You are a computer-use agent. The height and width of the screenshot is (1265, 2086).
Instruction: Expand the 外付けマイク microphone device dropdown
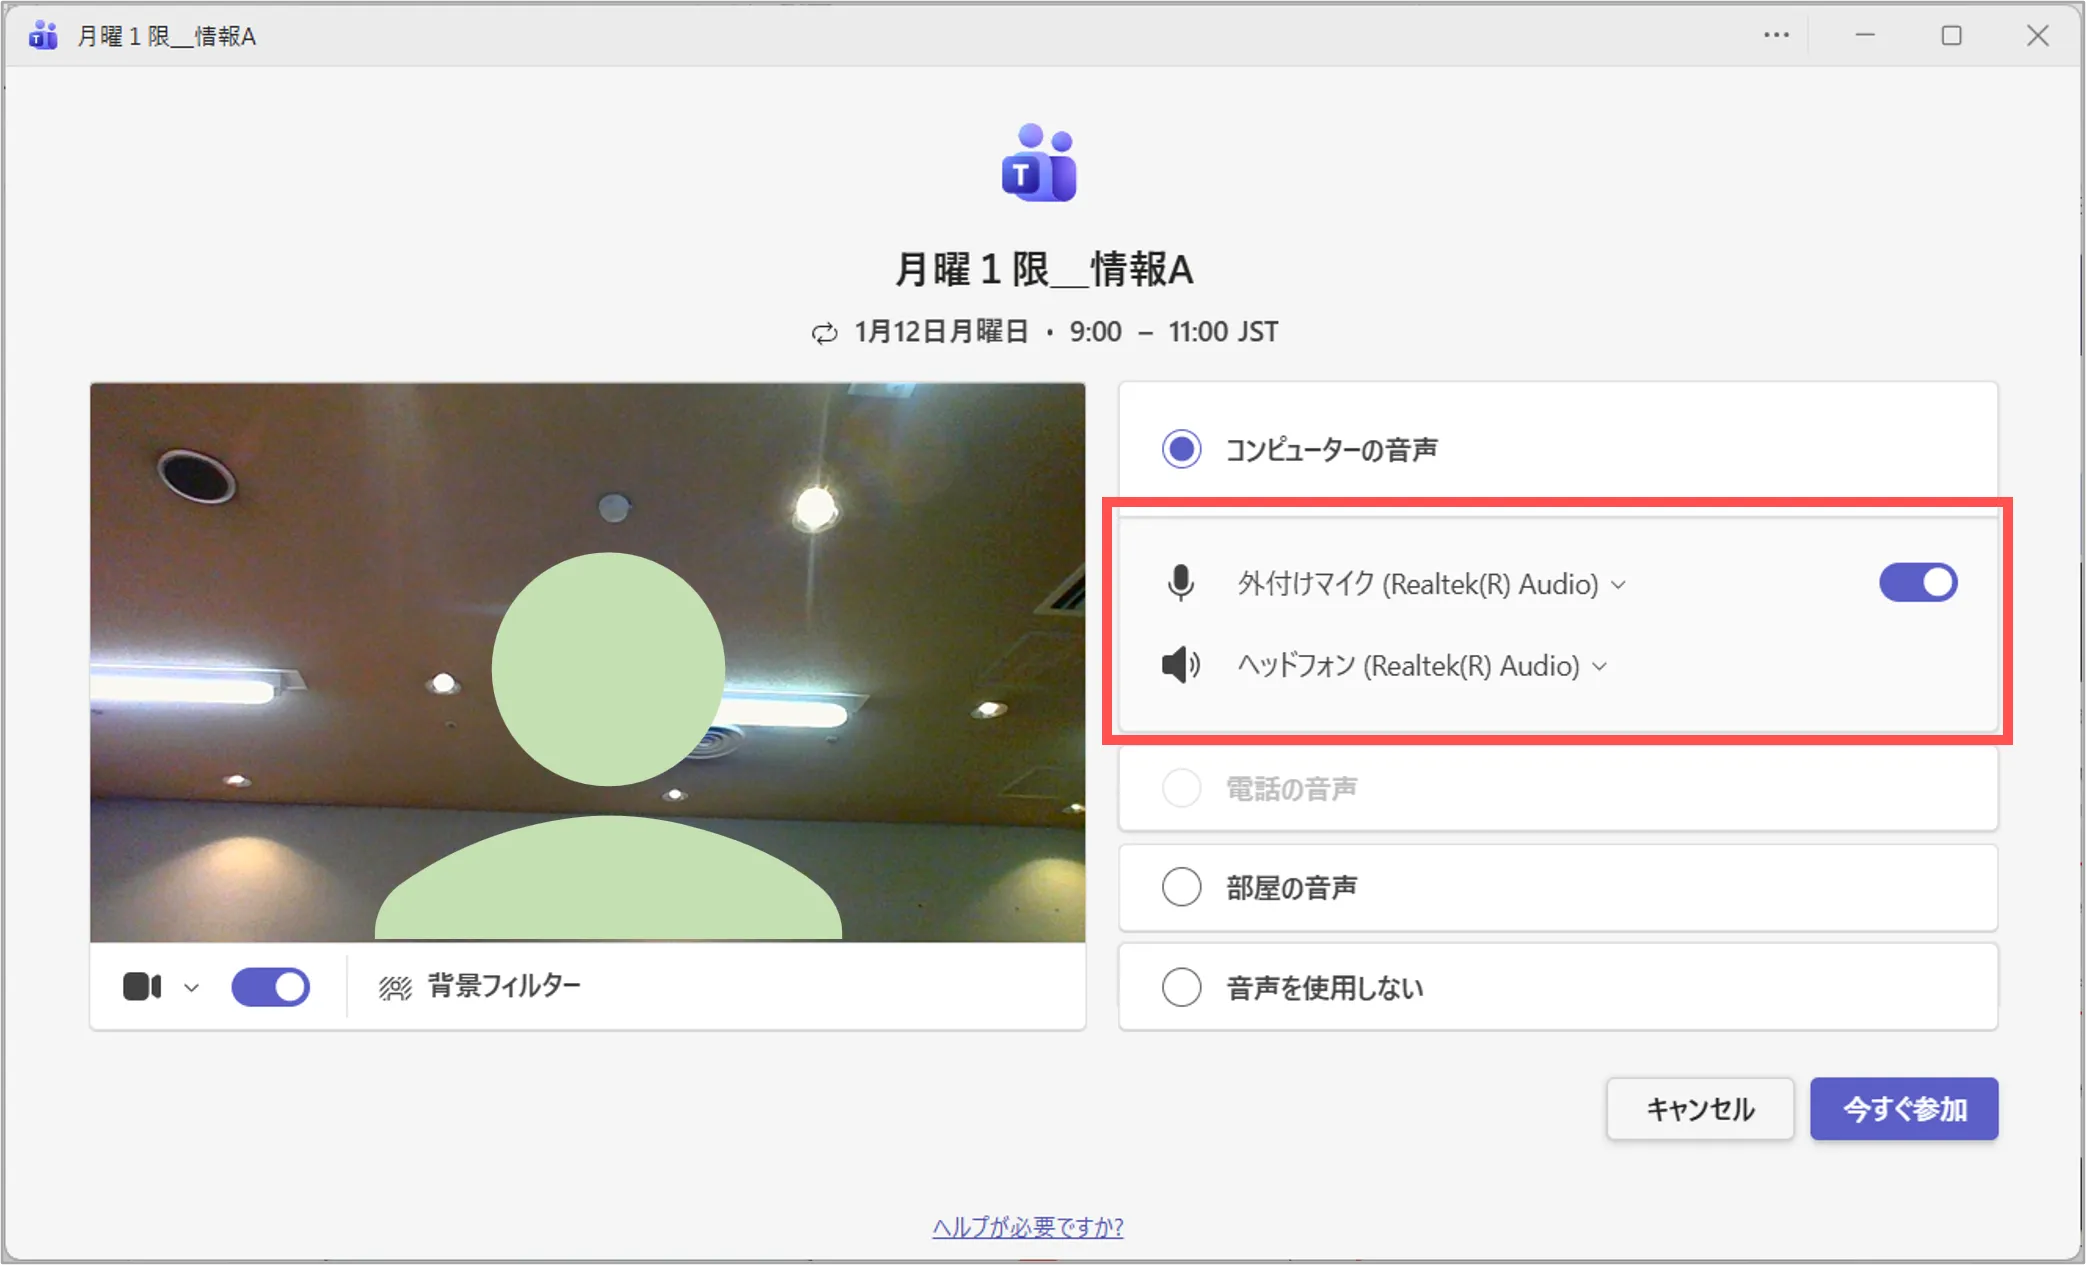tap(1619, 585)
